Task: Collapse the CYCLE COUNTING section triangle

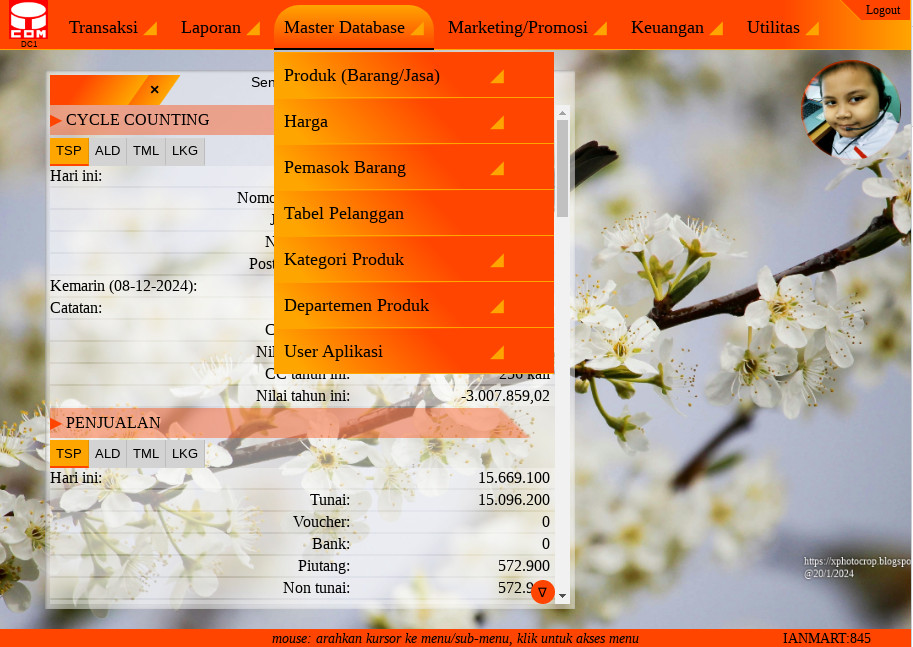Action: tap(56, 121)
